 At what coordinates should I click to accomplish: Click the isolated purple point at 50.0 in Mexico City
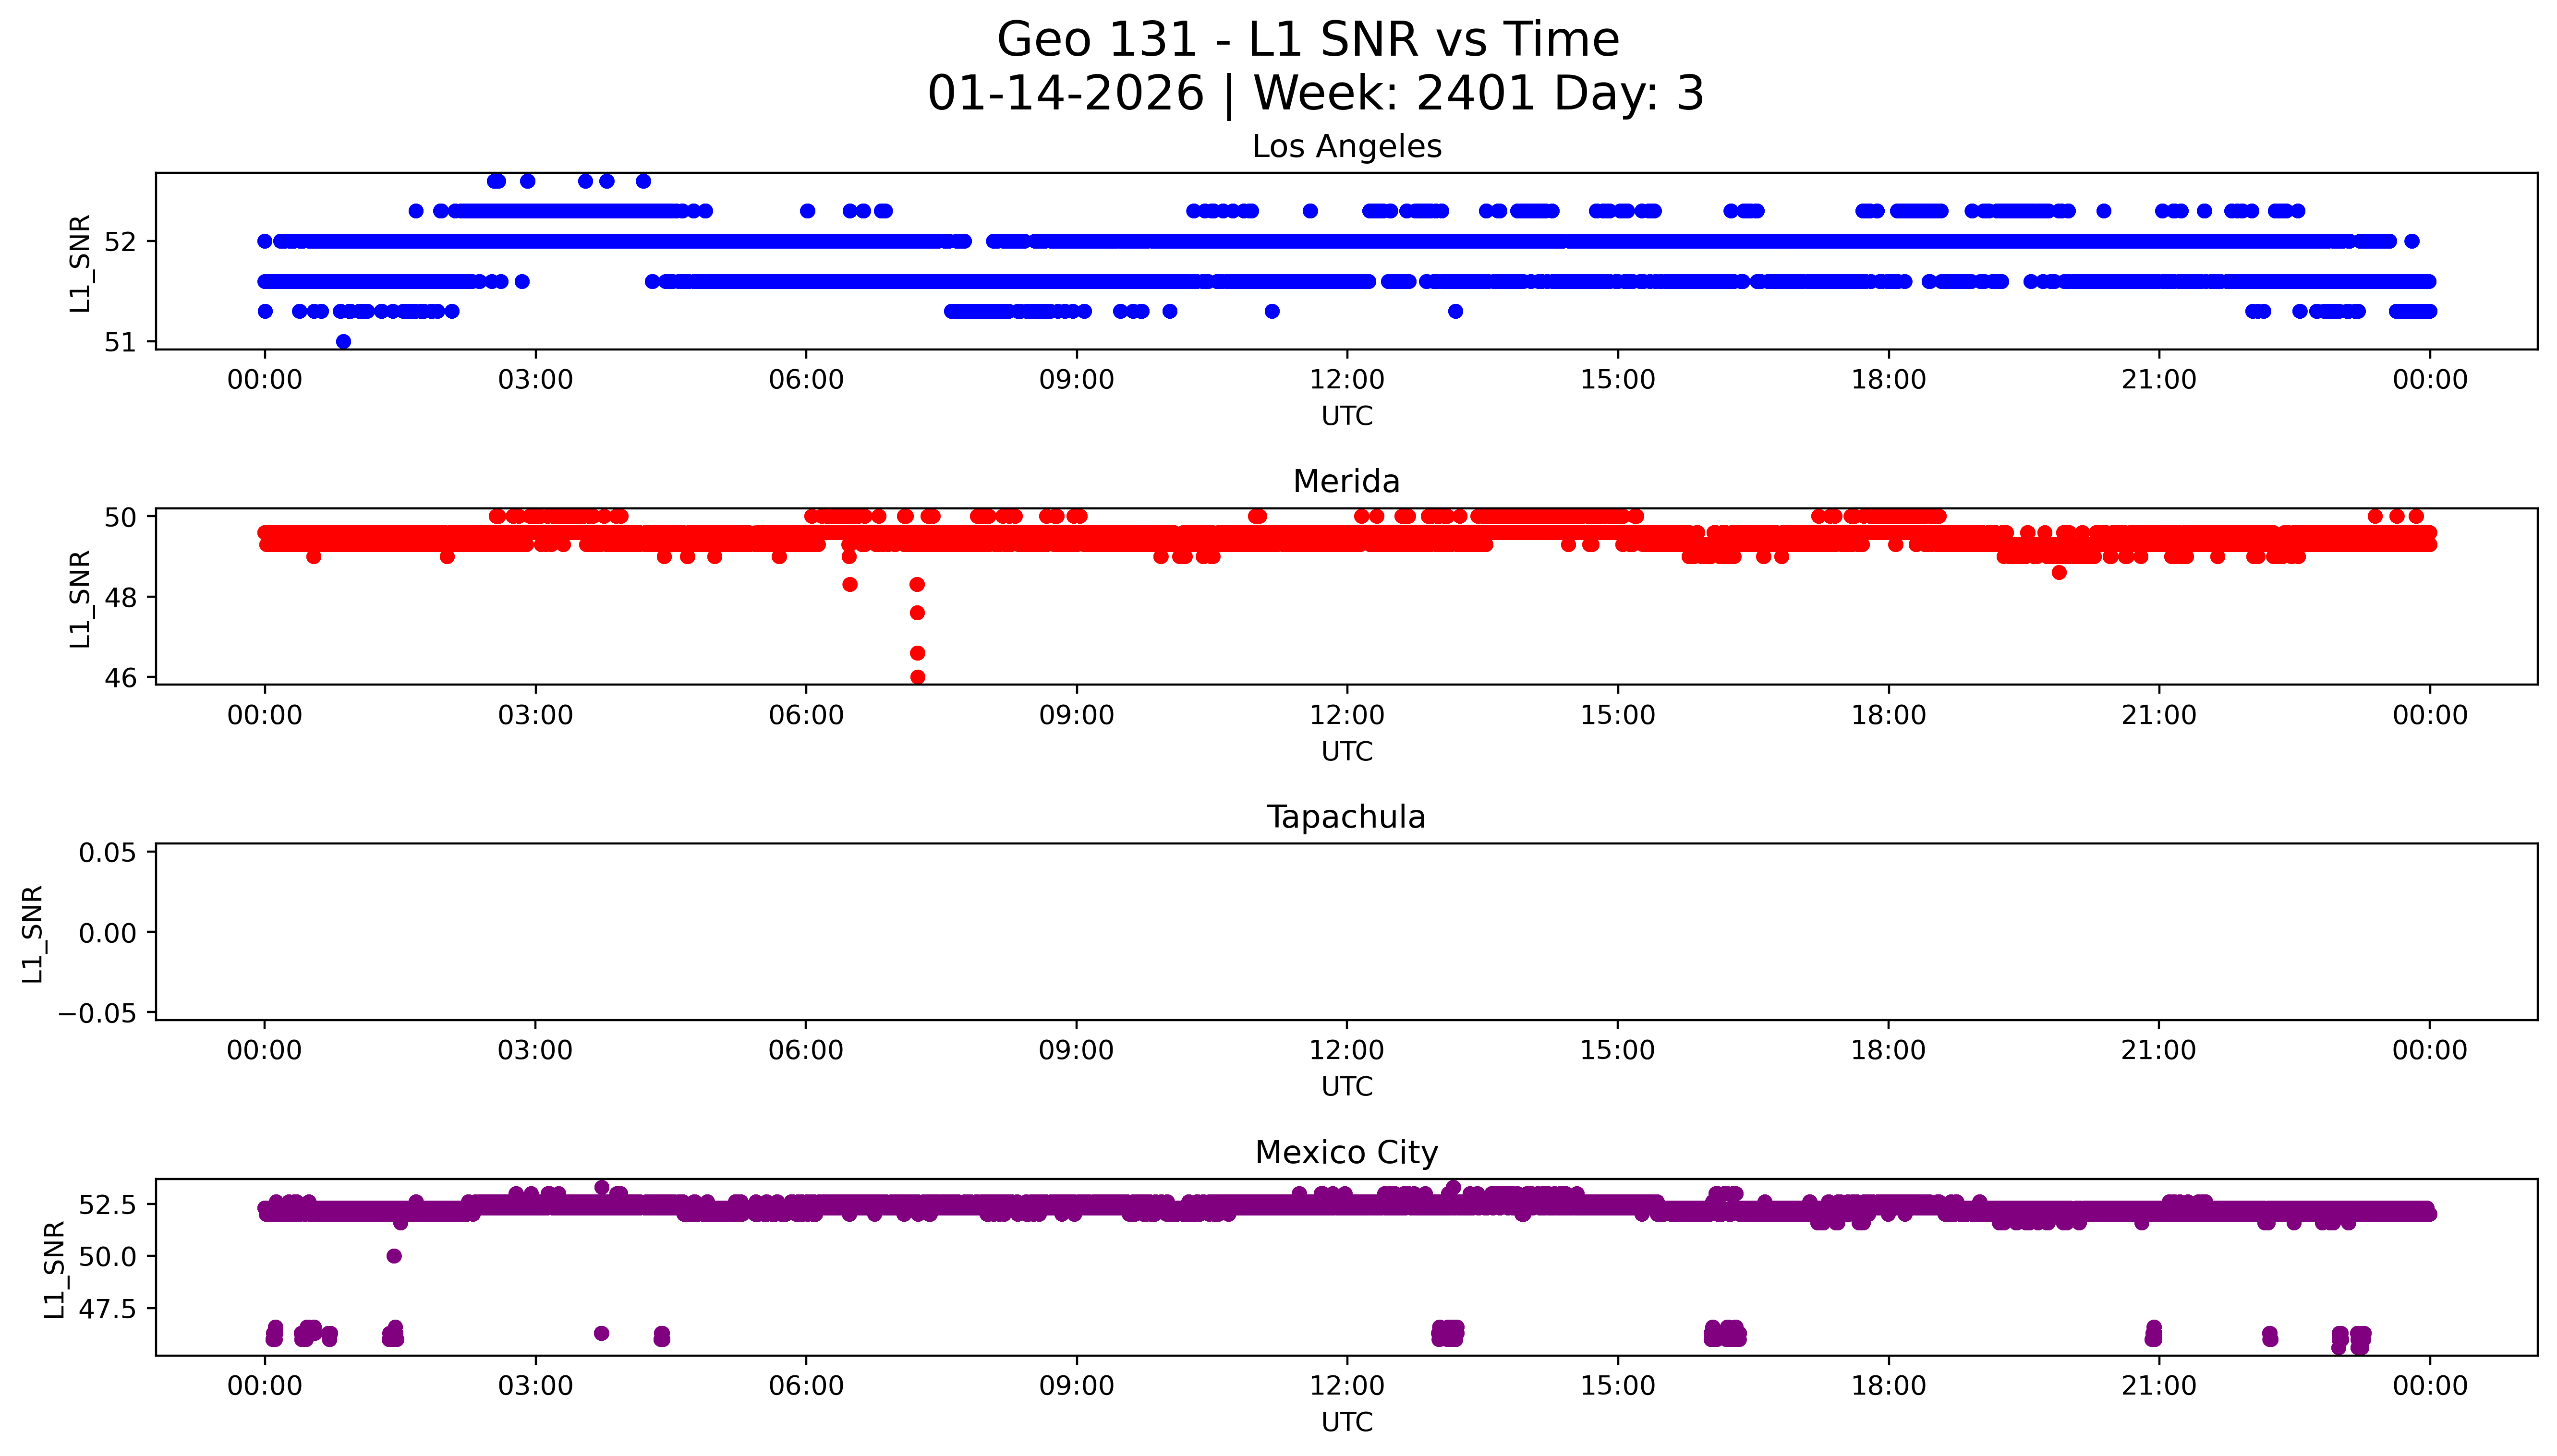pos(394,1256)
